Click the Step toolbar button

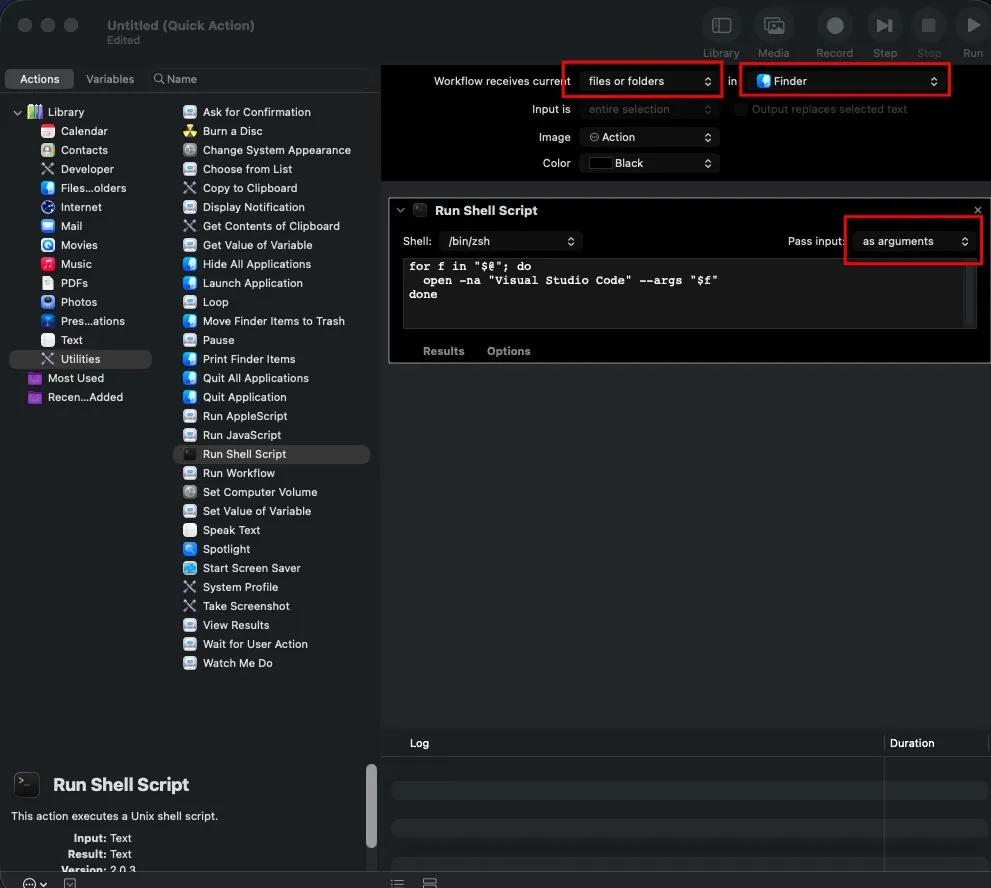pos(884,26)
